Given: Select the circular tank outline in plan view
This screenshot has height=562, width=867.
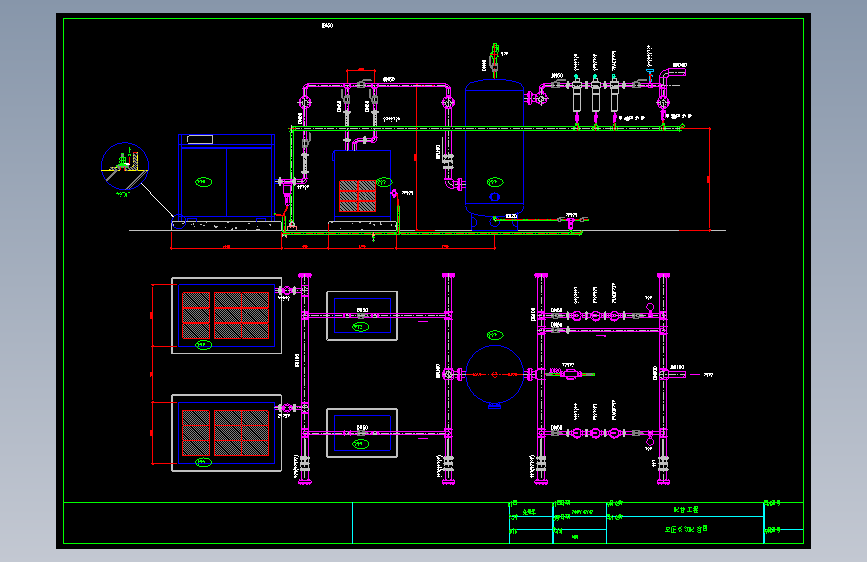Looking at the screenshot, I should (494, 374).
